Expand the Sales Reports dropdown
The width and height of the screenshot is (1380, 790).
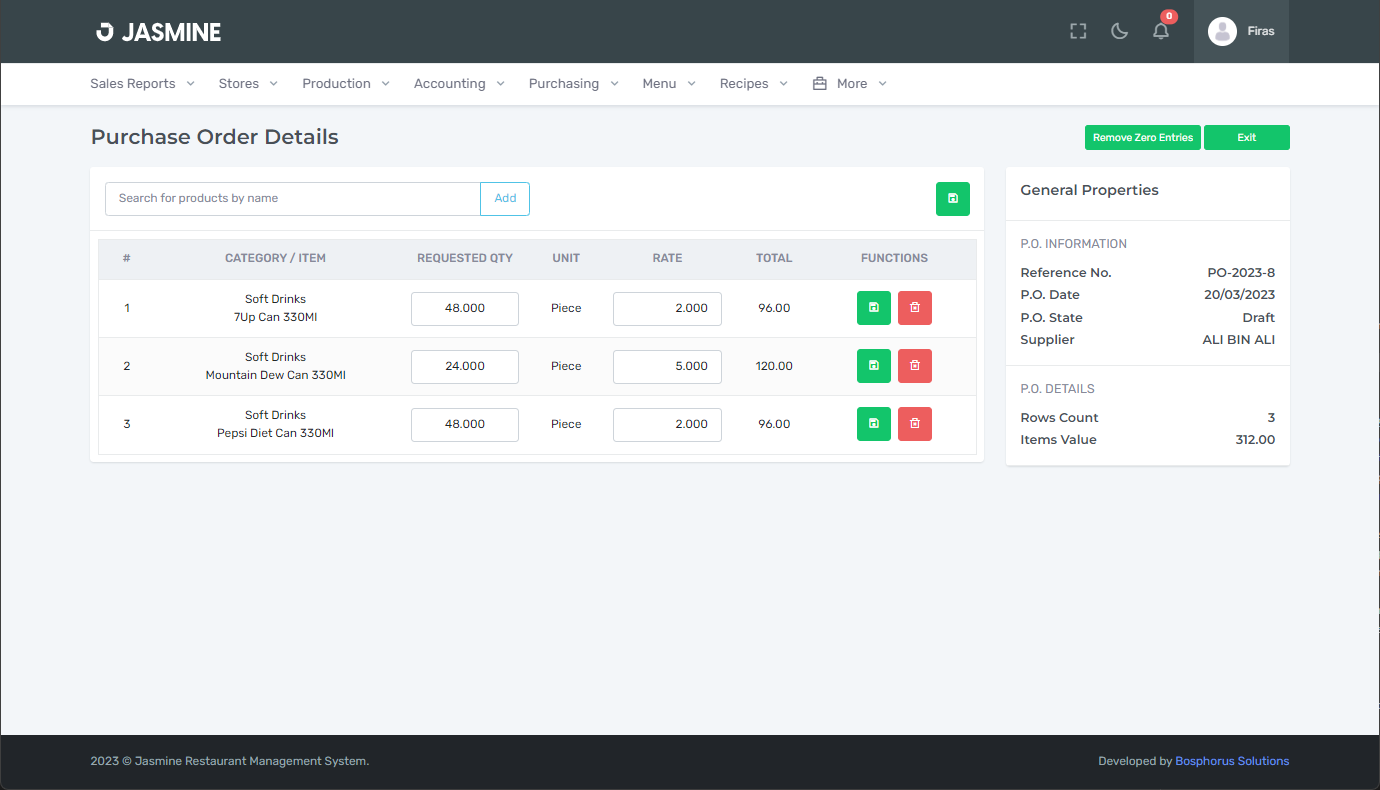142,84
